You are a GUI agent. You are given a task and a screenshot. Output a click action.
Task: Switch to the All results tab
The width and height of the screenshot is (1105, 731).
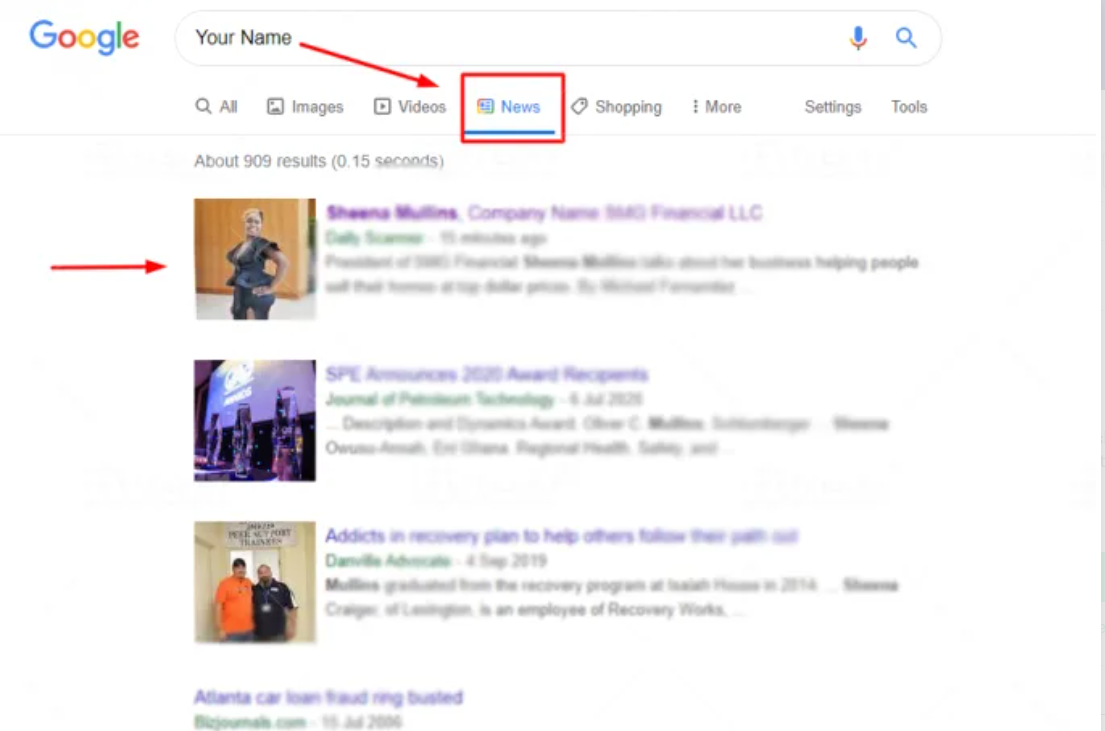coord(217,107)
